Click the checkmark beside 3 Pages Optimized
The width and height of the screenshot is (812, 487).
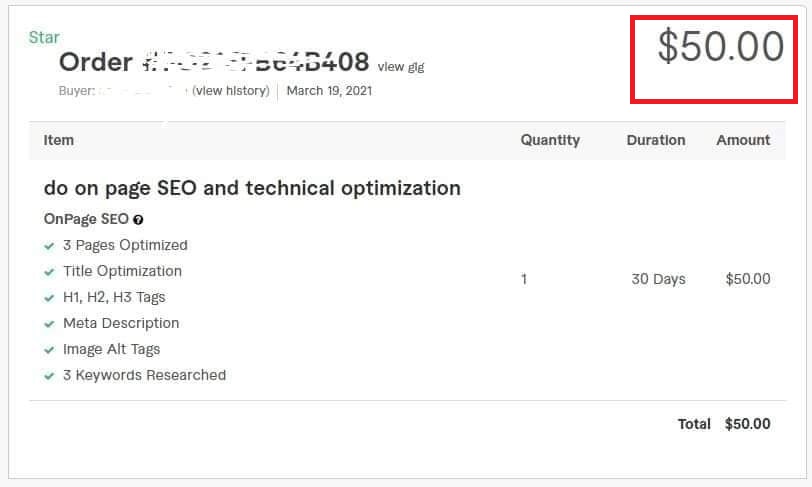click(49, 246)
